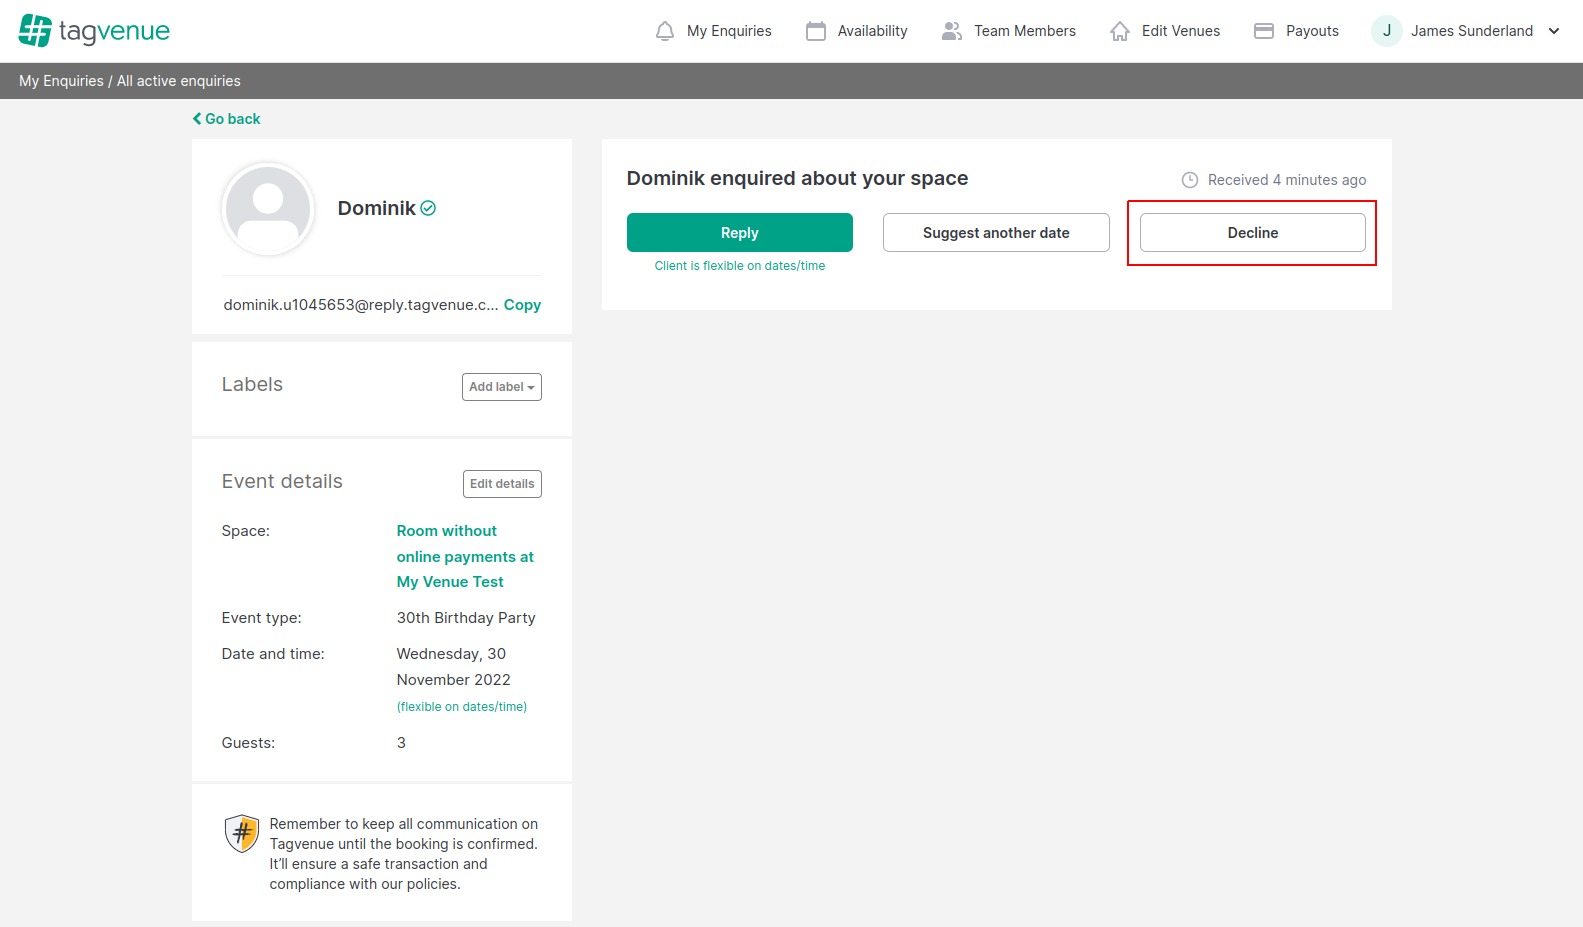Click the card icon beside Payouts

coord(1264,31)
